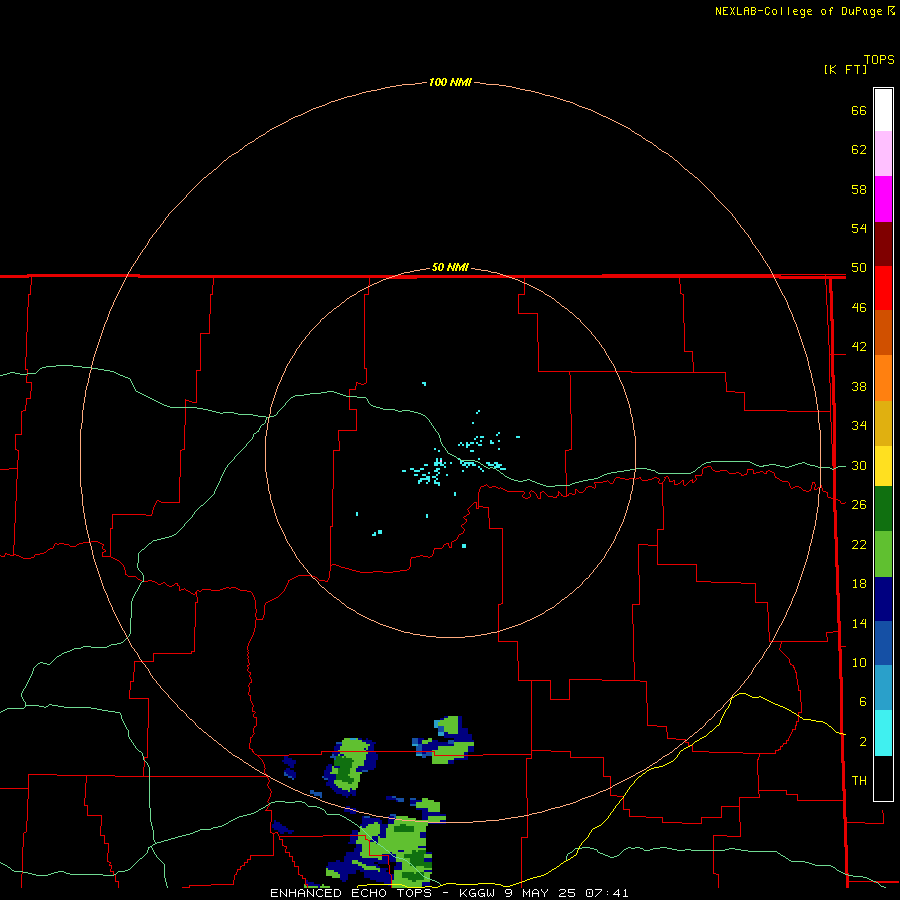Click the 100 NMI range ring label
The image size is (900, 900).
(x=450, y=83)
